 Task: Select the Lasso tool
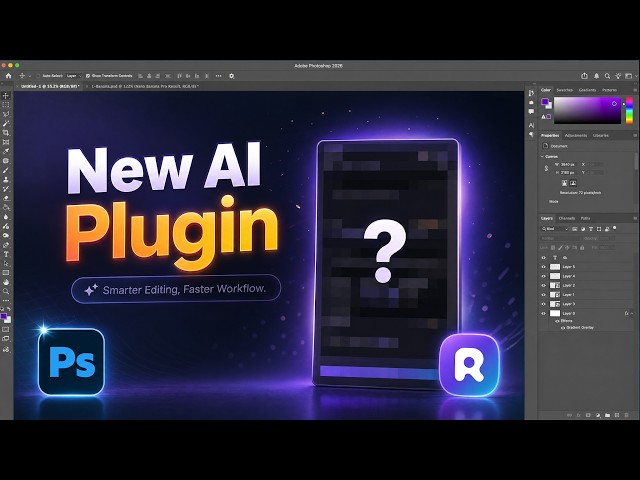pos(6,114)
